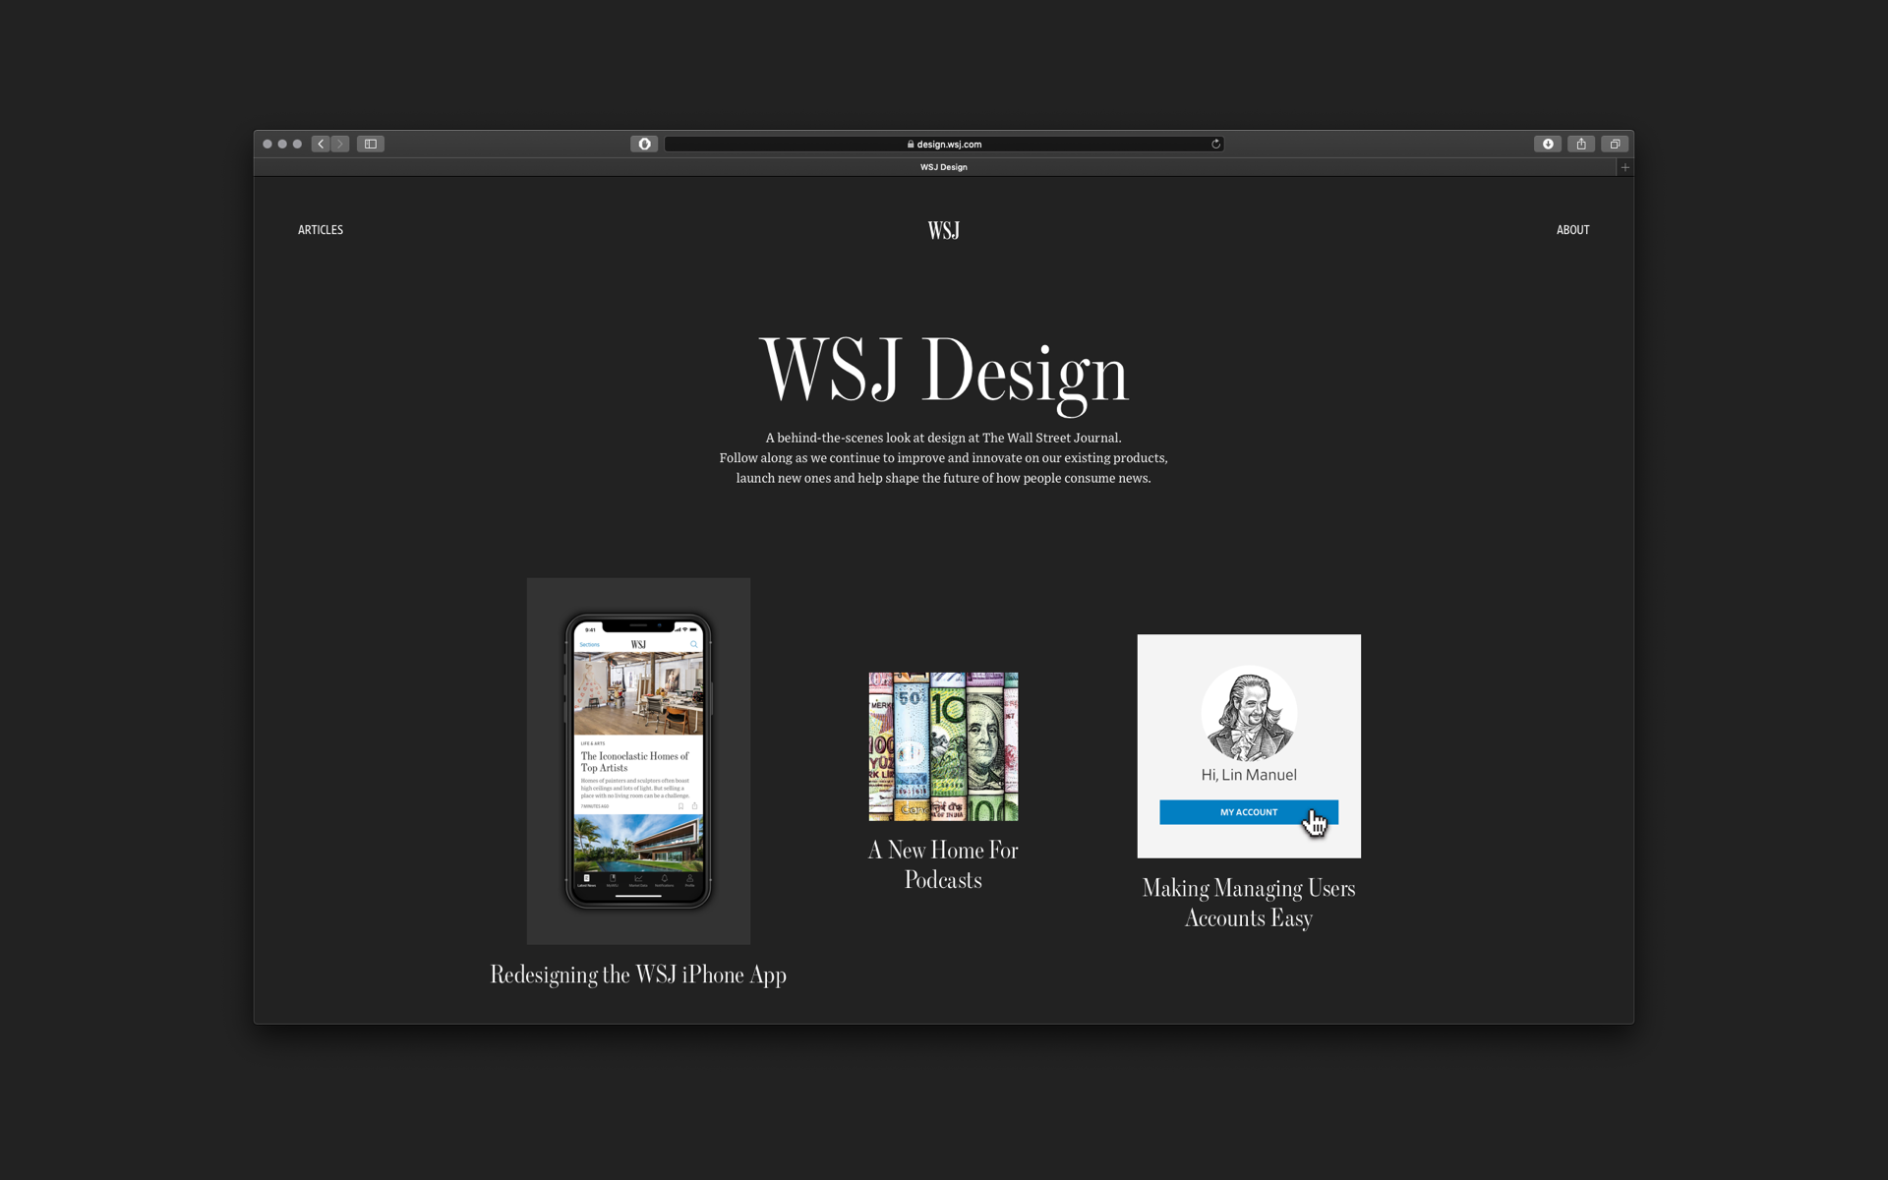Switch to the ARTICLES navigation item
Image resolution: width=1888 pixels, height=1180 pixels.
[x=320, y=229]
